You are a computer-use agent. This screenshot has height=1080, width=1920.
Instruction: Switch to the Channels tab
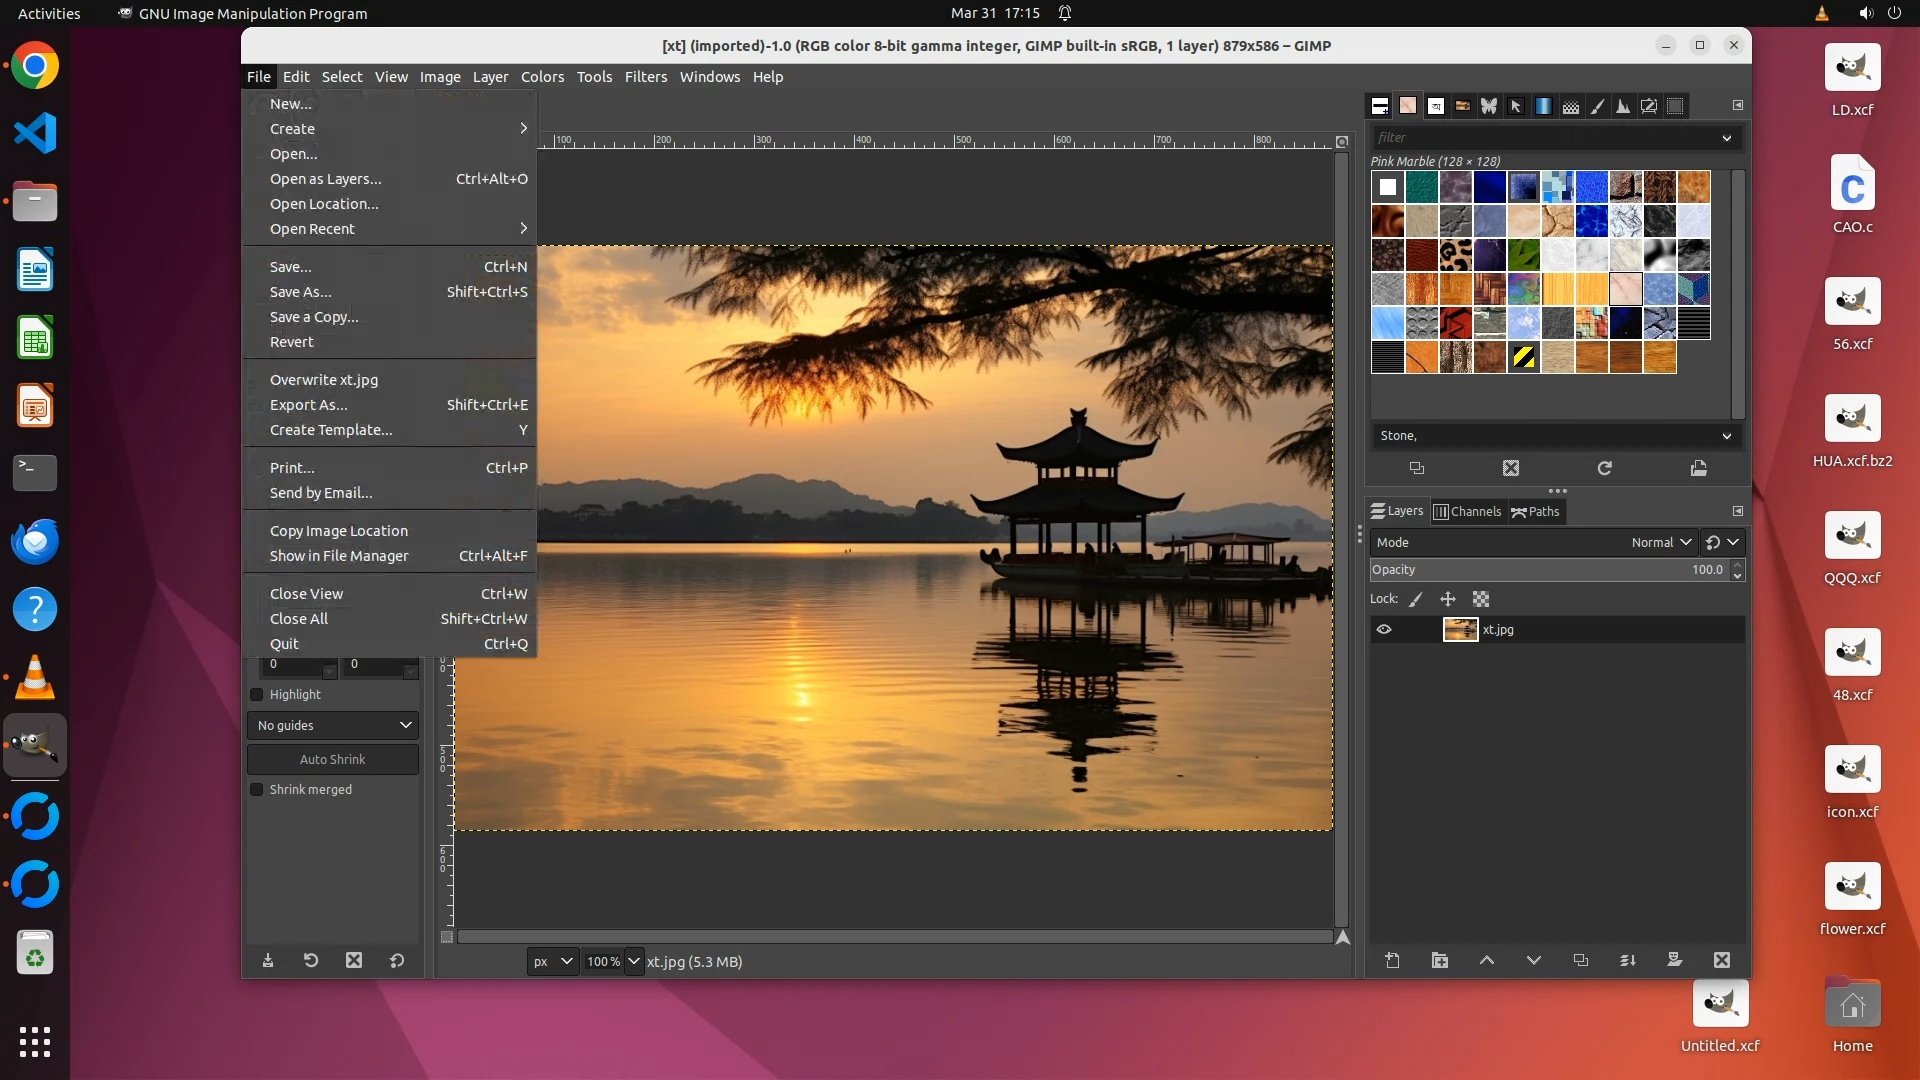(x=1467, y=511)
